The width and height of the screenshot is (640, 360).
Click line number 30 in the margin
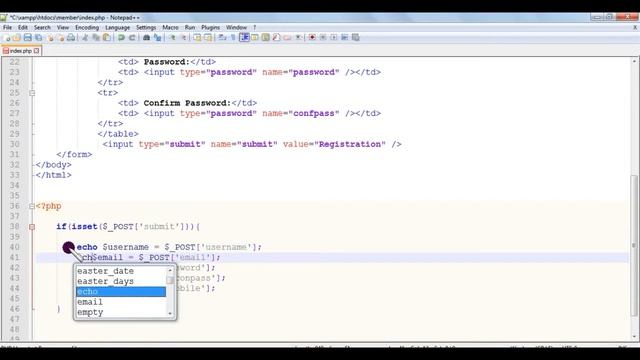[x=14, y=144]
